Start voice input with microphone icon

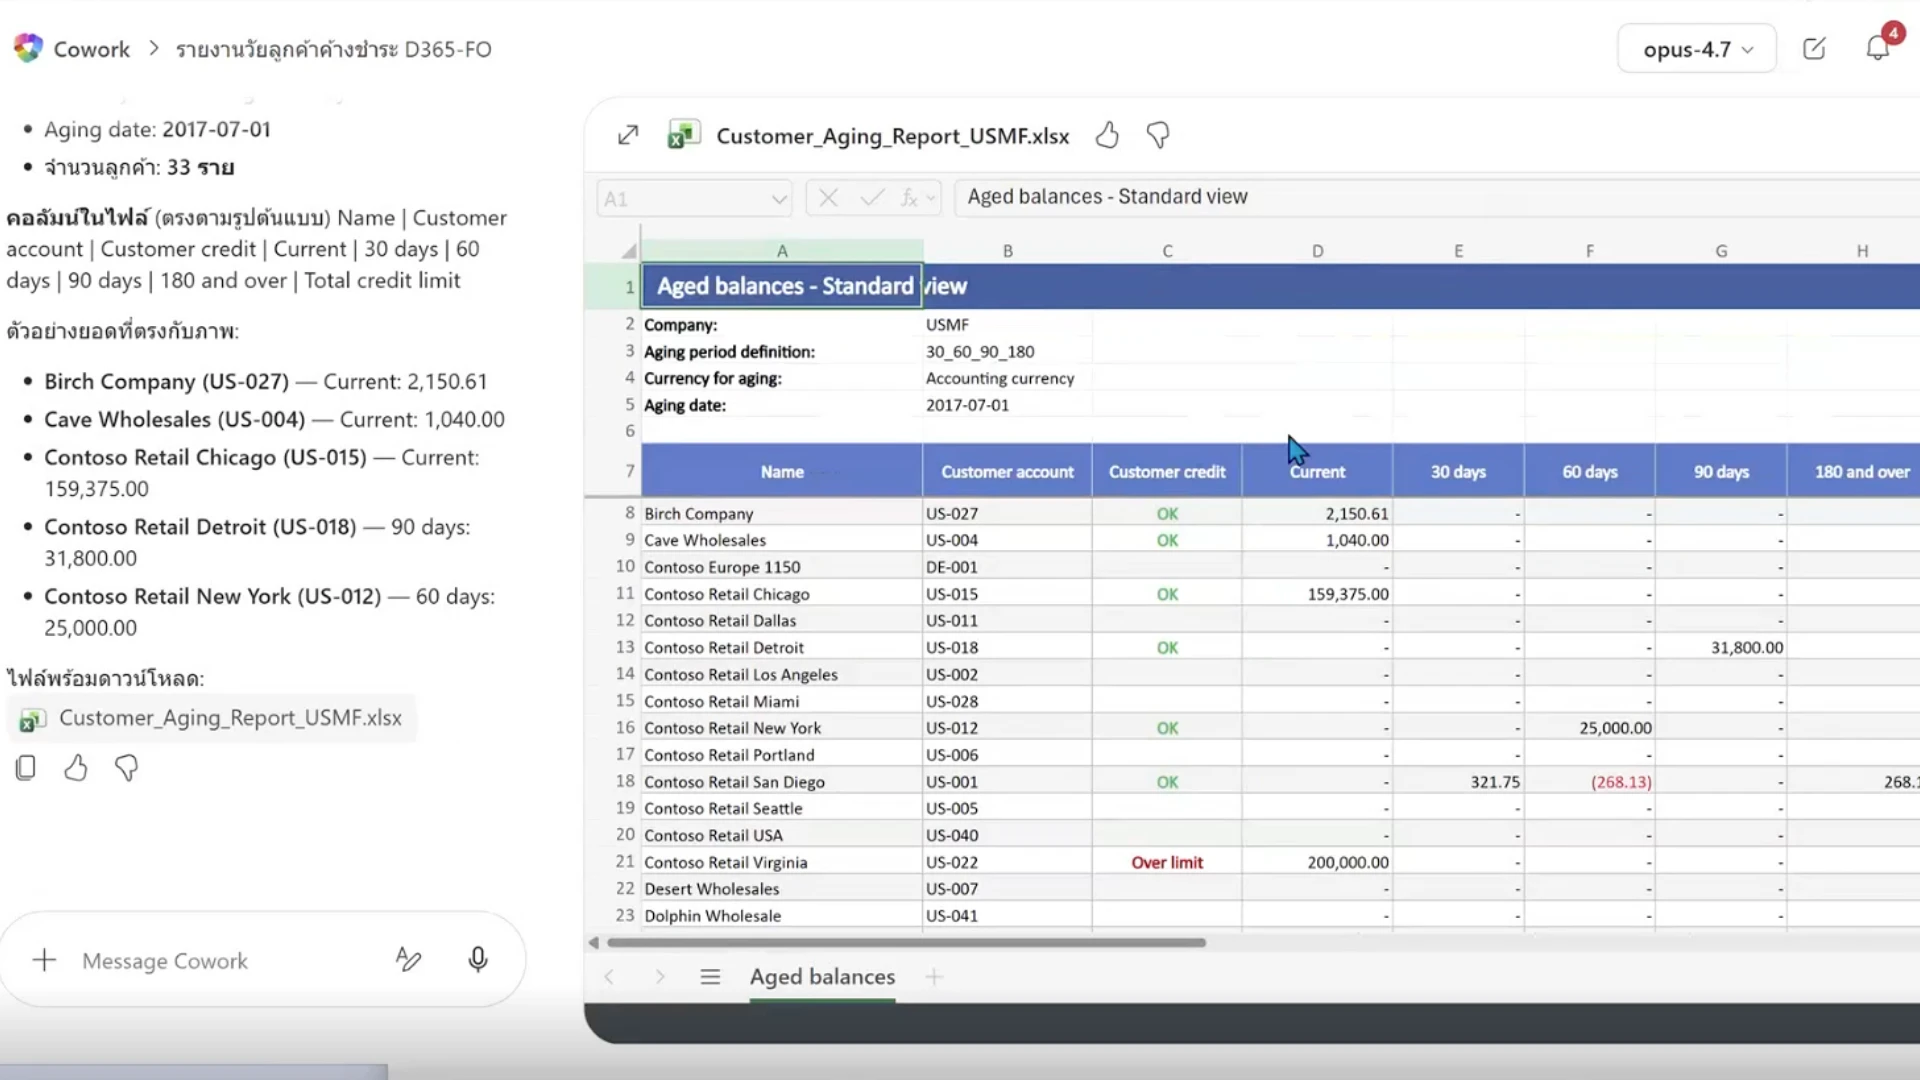coord(478,960)
